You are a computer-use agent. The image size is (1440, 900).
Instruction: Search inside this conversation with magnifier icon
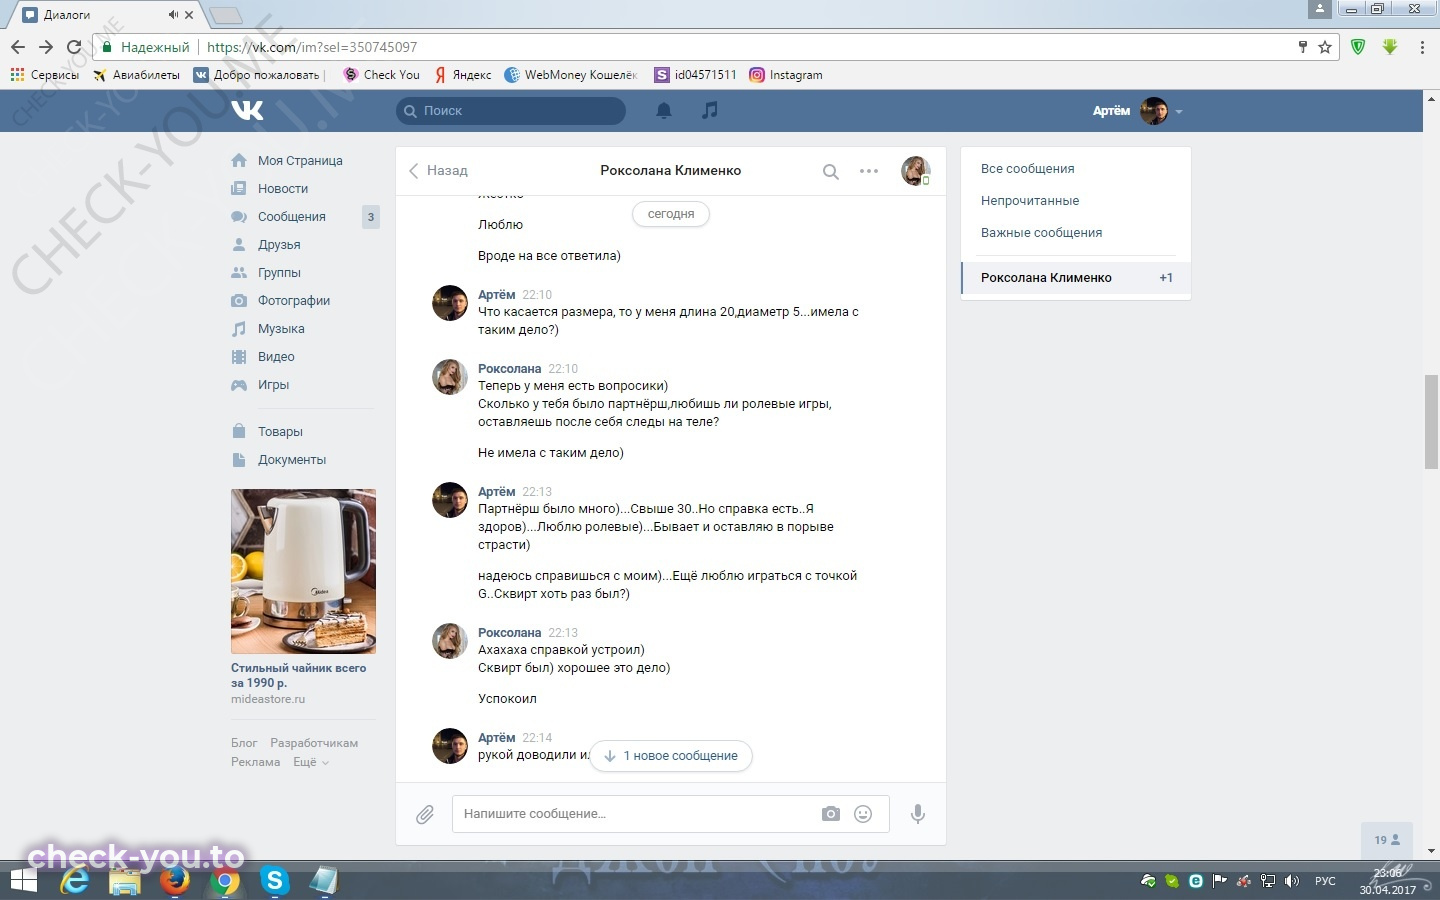click(830, 171)
